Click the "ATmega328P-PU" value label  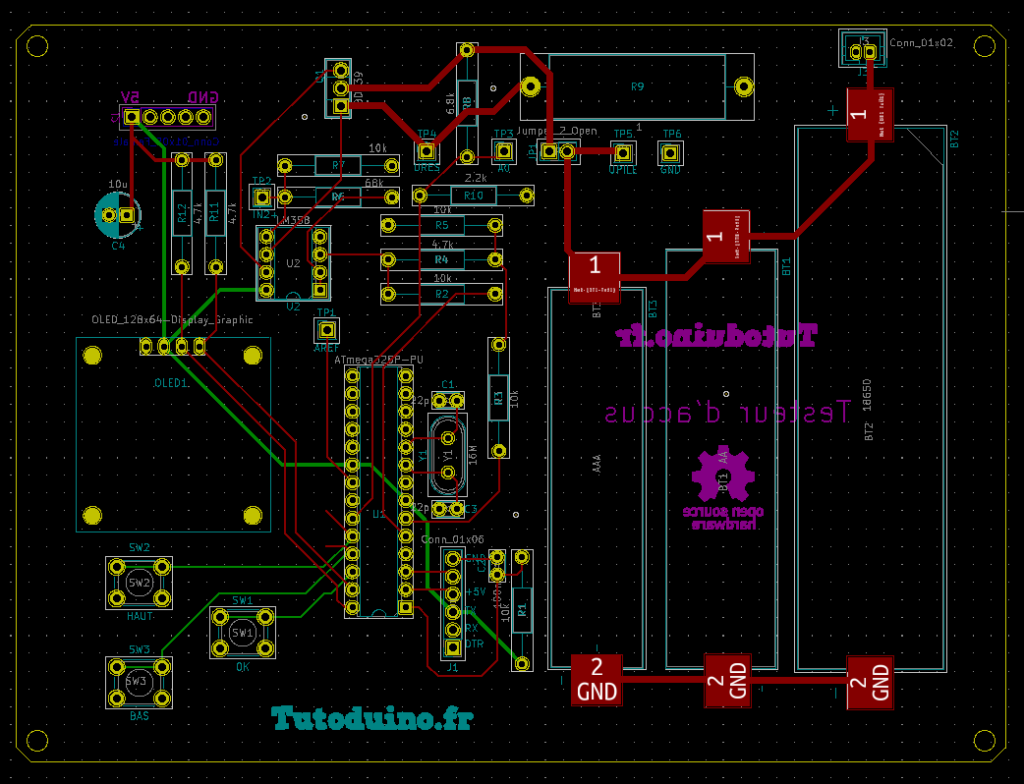379,360
